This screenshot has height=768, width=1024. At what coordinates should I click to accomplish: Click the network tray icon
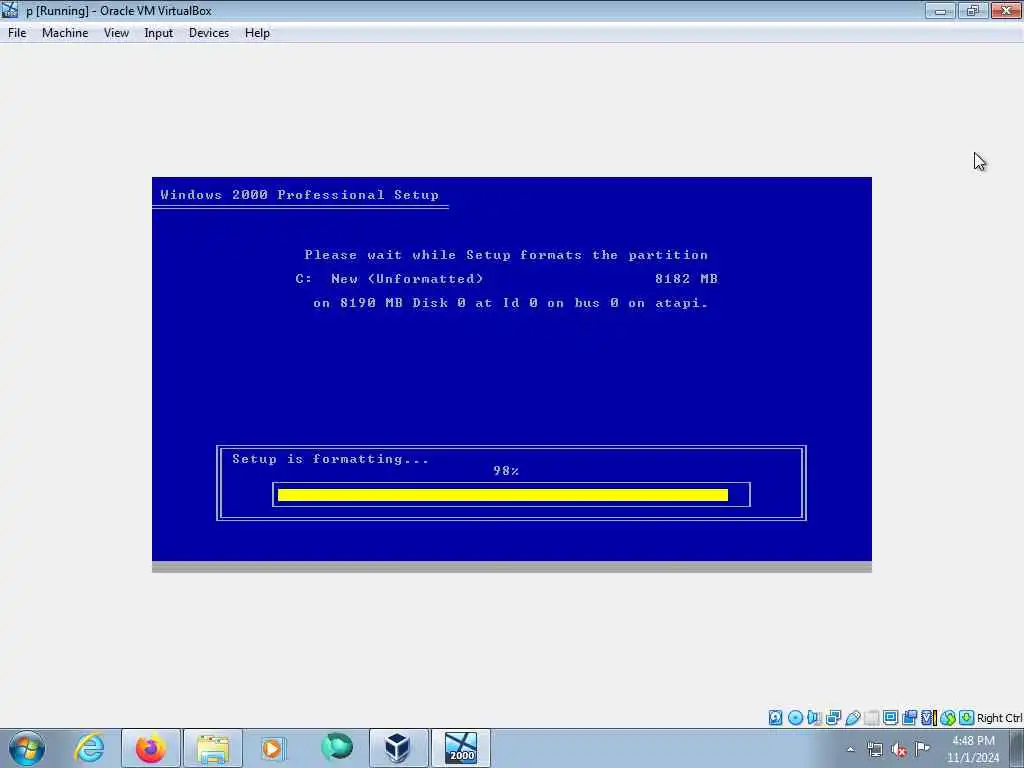(x=875, y=749)
